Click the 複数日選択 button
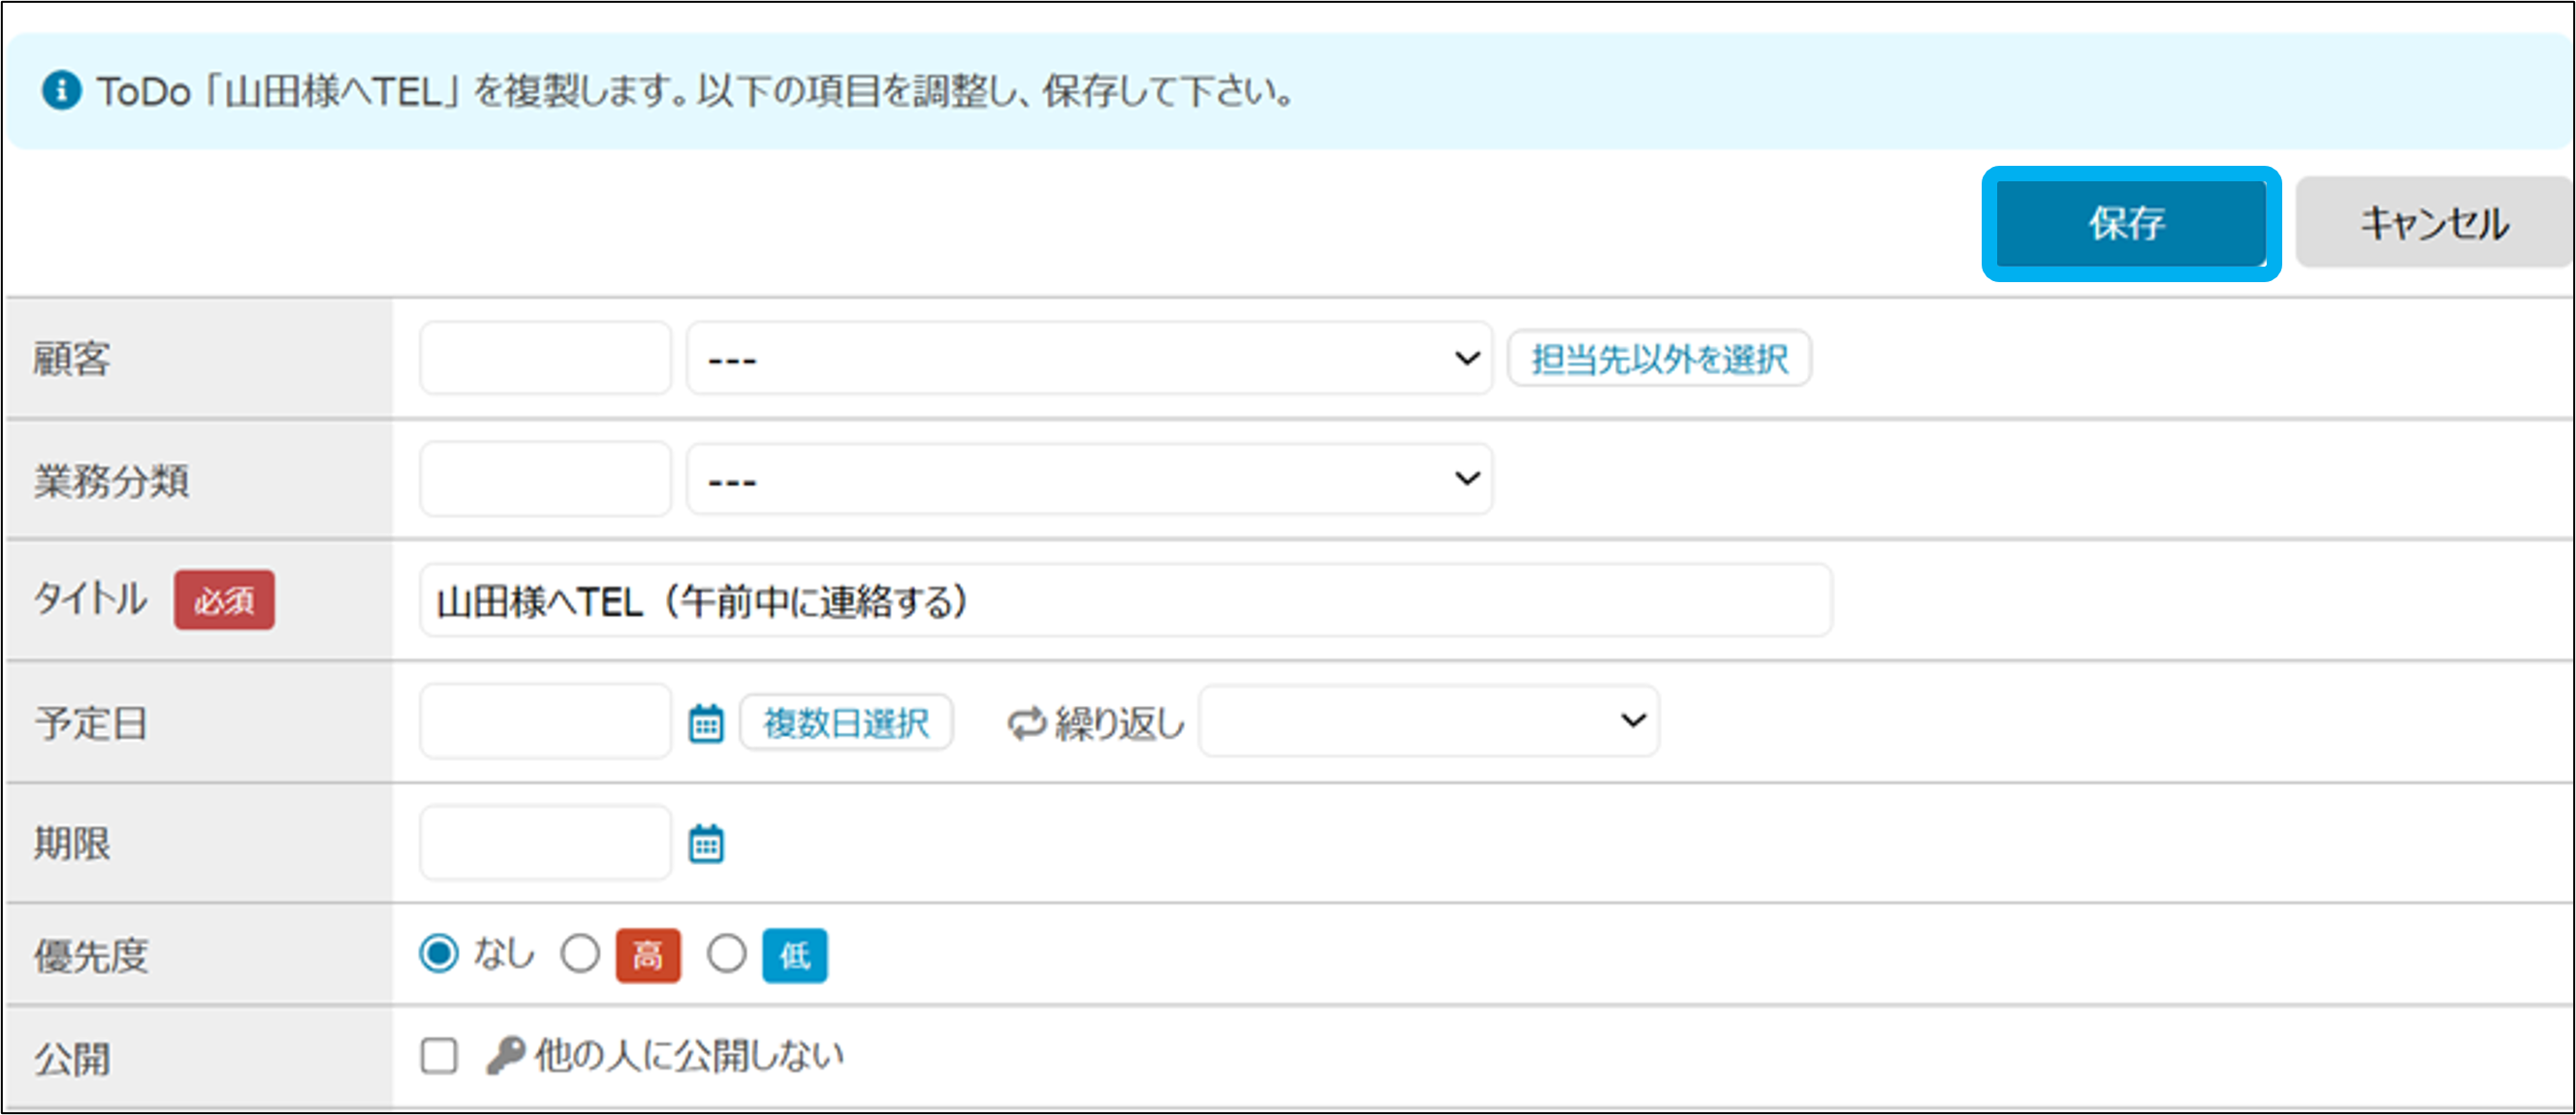Viewport: 2576px width, 1115px height. pyautogui.click(x=846, y=722)
